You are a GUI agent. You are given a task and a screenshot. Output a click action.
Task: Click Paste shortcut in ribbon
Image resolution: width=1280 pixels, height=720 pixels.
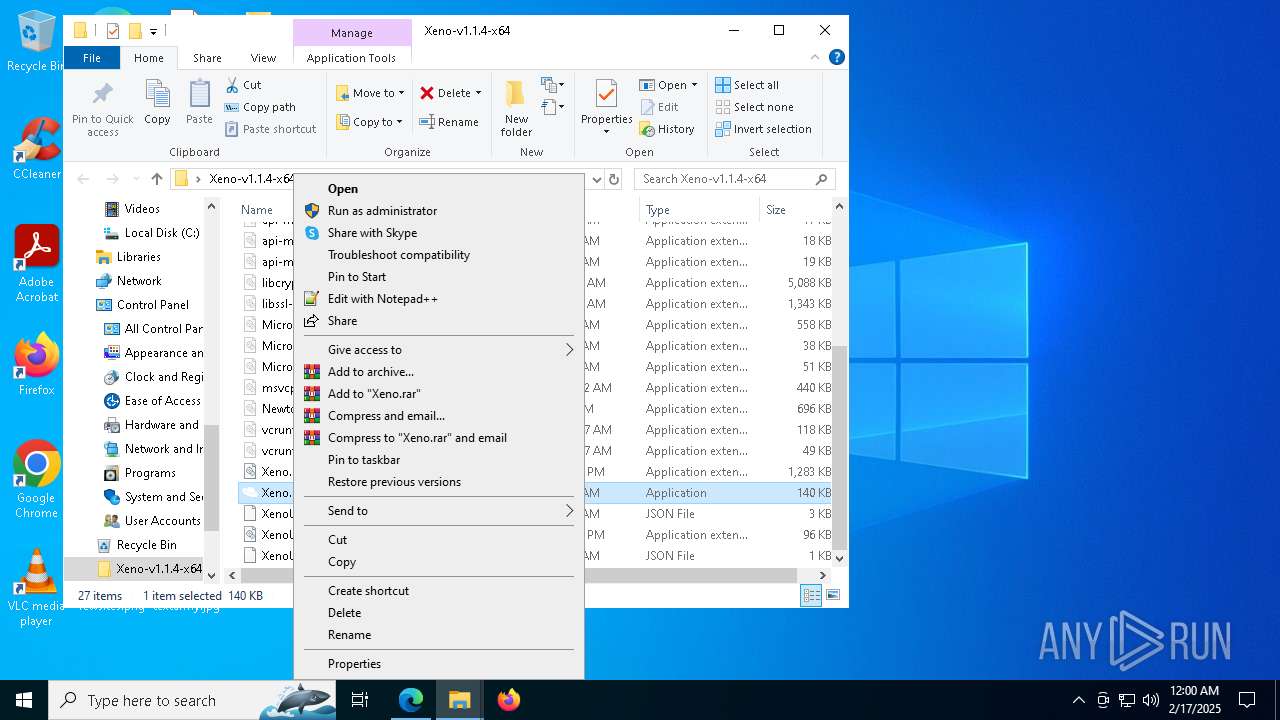point(270,129)
